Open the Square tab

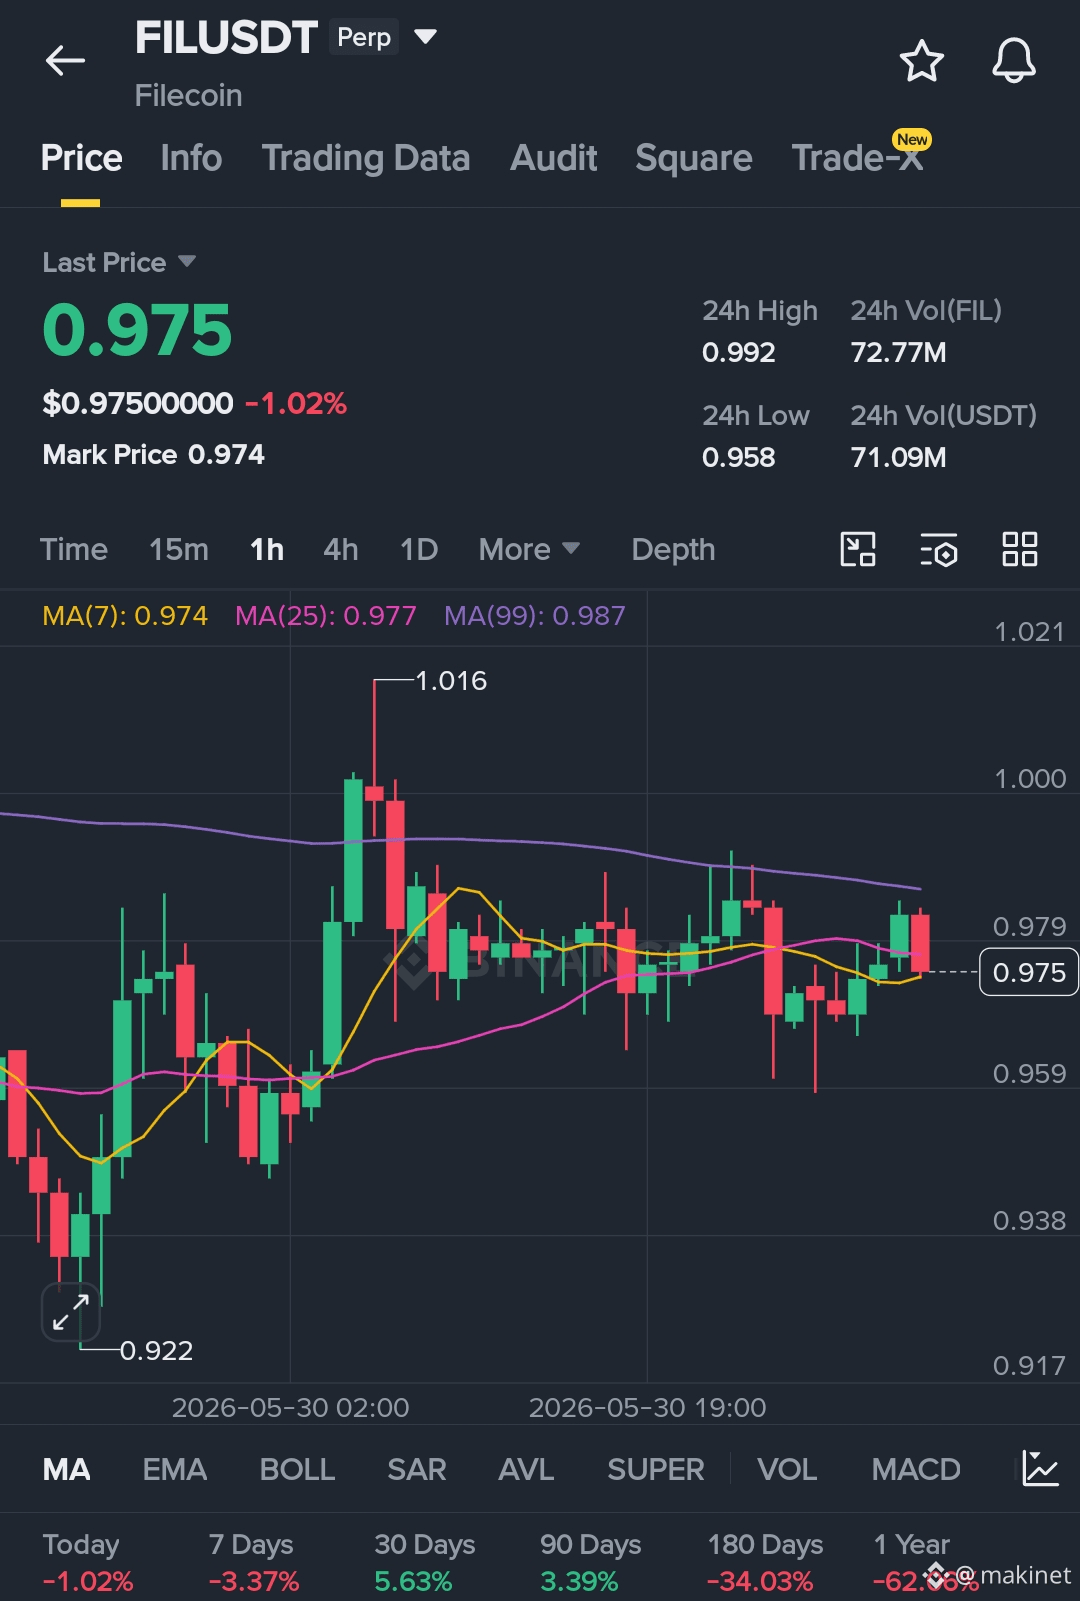click(x=694, y=158)
